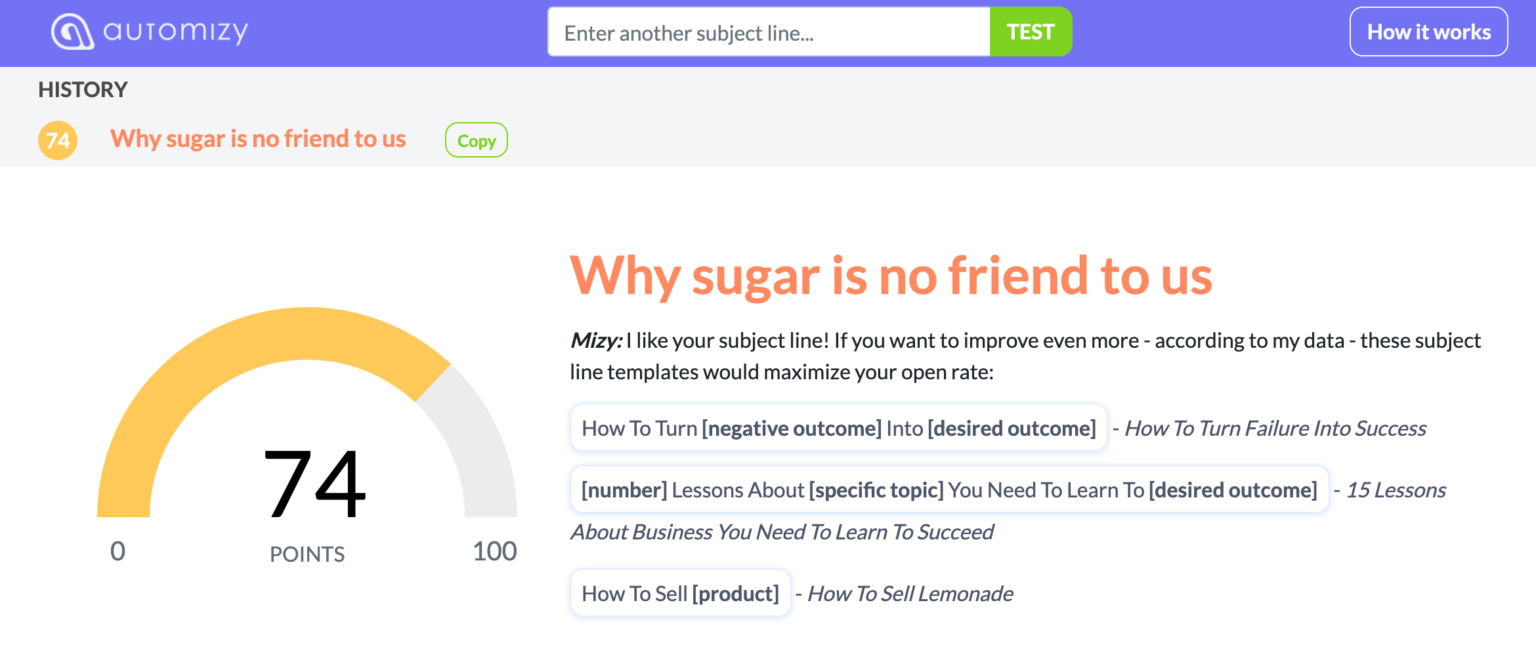Copy the subject line with the Copy button

click(x=476, y=141)
